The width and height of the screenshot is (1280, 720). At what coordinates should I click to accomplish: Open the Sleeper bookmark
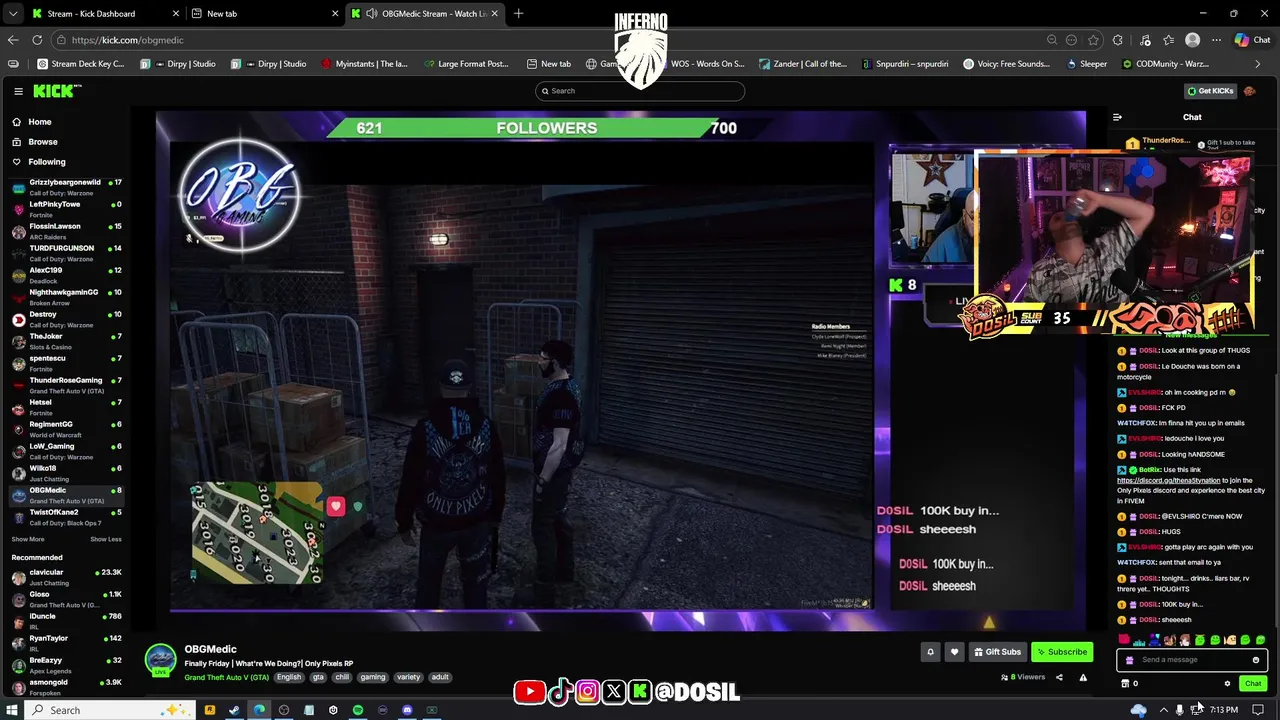(1086, 64)
